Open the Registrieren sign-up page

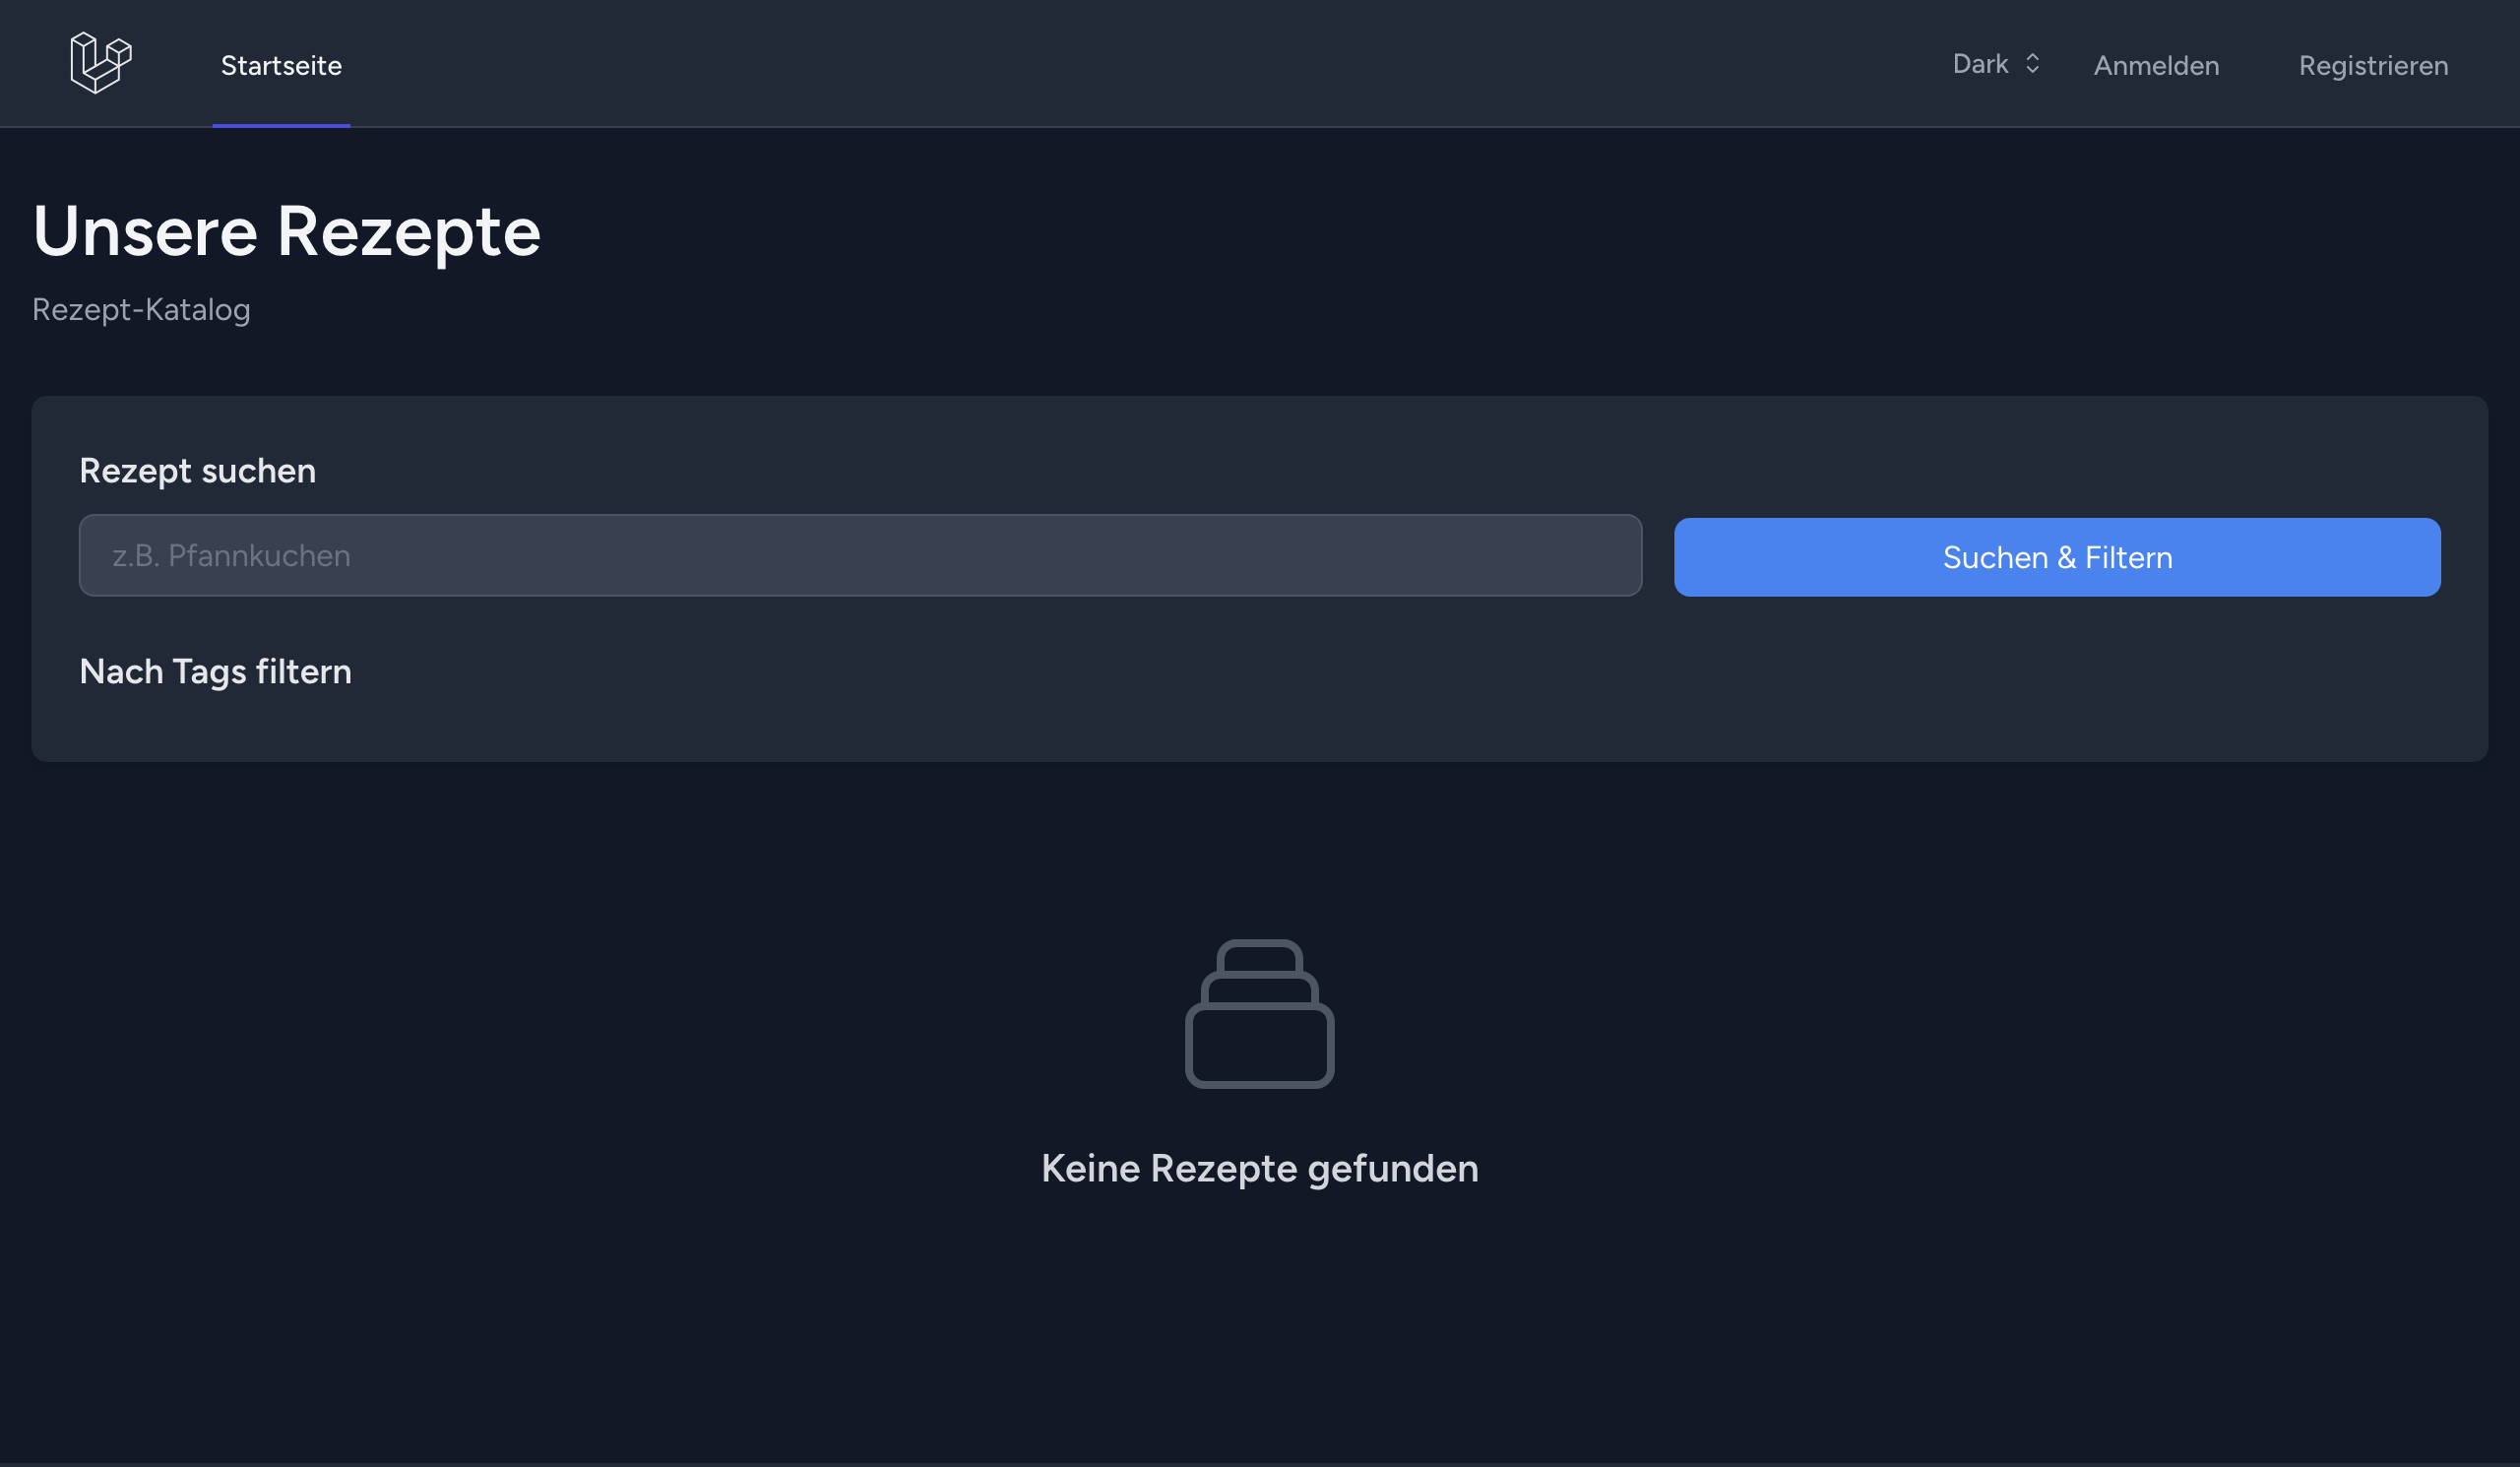(2372, 66)
